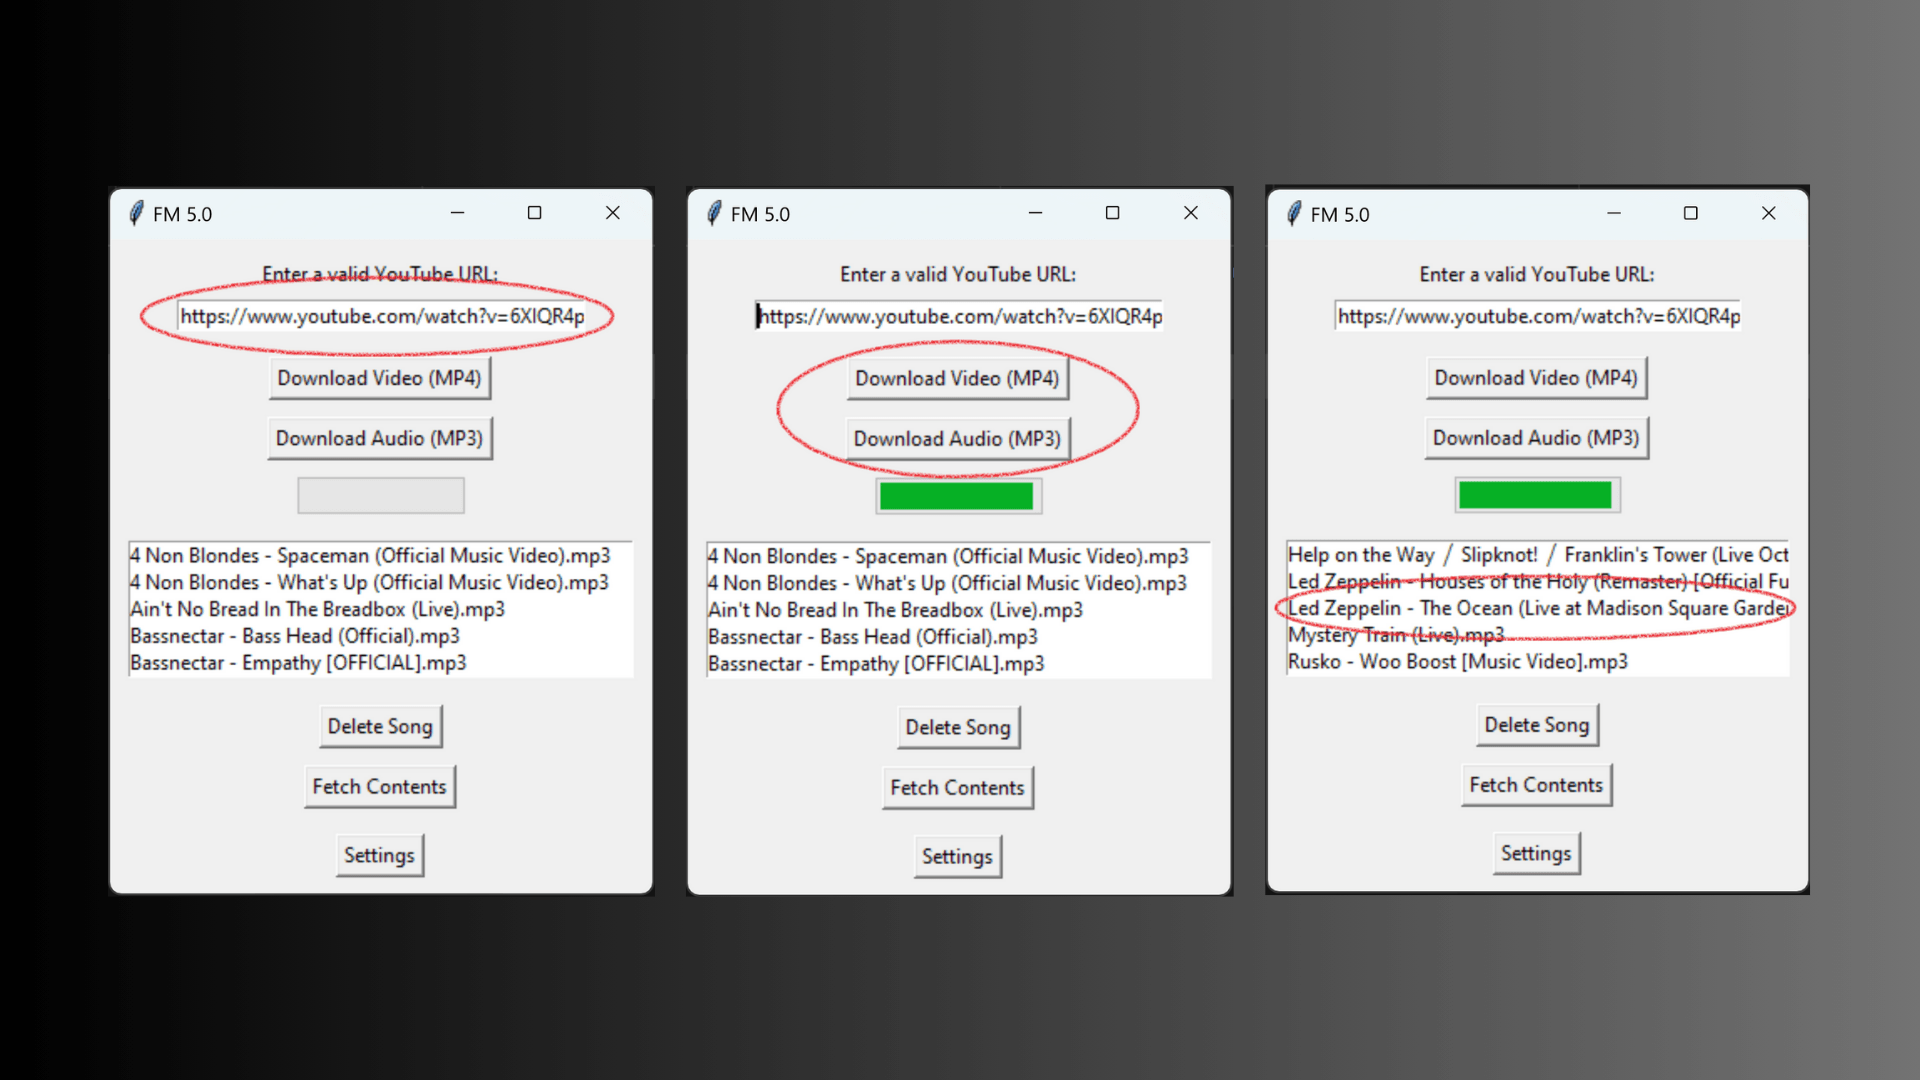
Task: Click the URL field on right window
Action: tap(1536, 315)
